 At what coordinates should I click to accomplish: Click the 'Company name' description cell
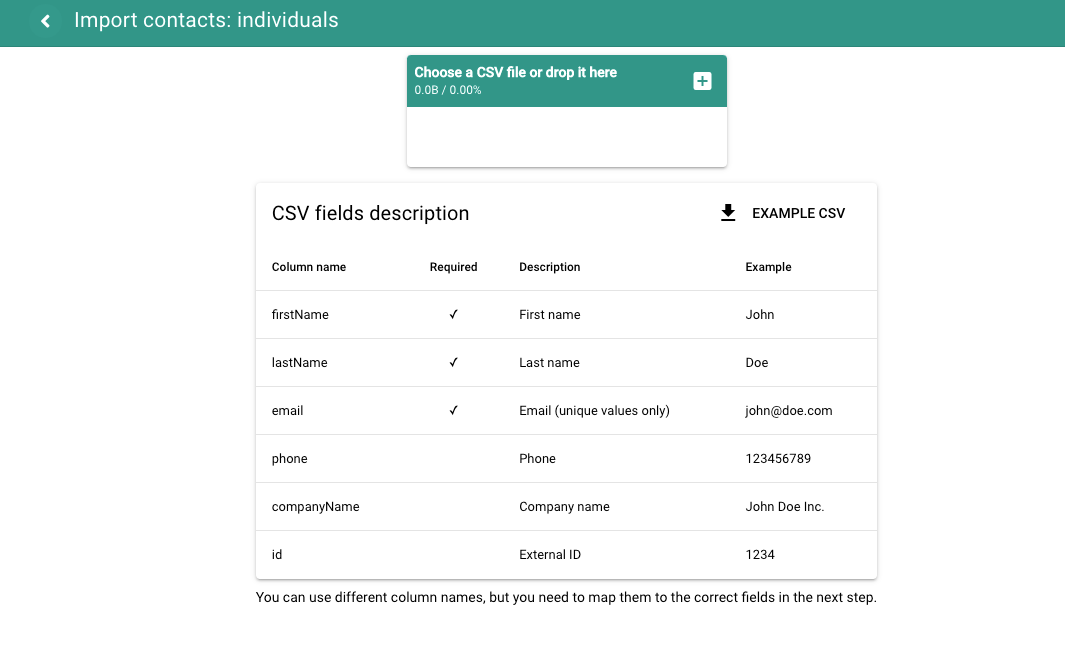click(564, 507)
